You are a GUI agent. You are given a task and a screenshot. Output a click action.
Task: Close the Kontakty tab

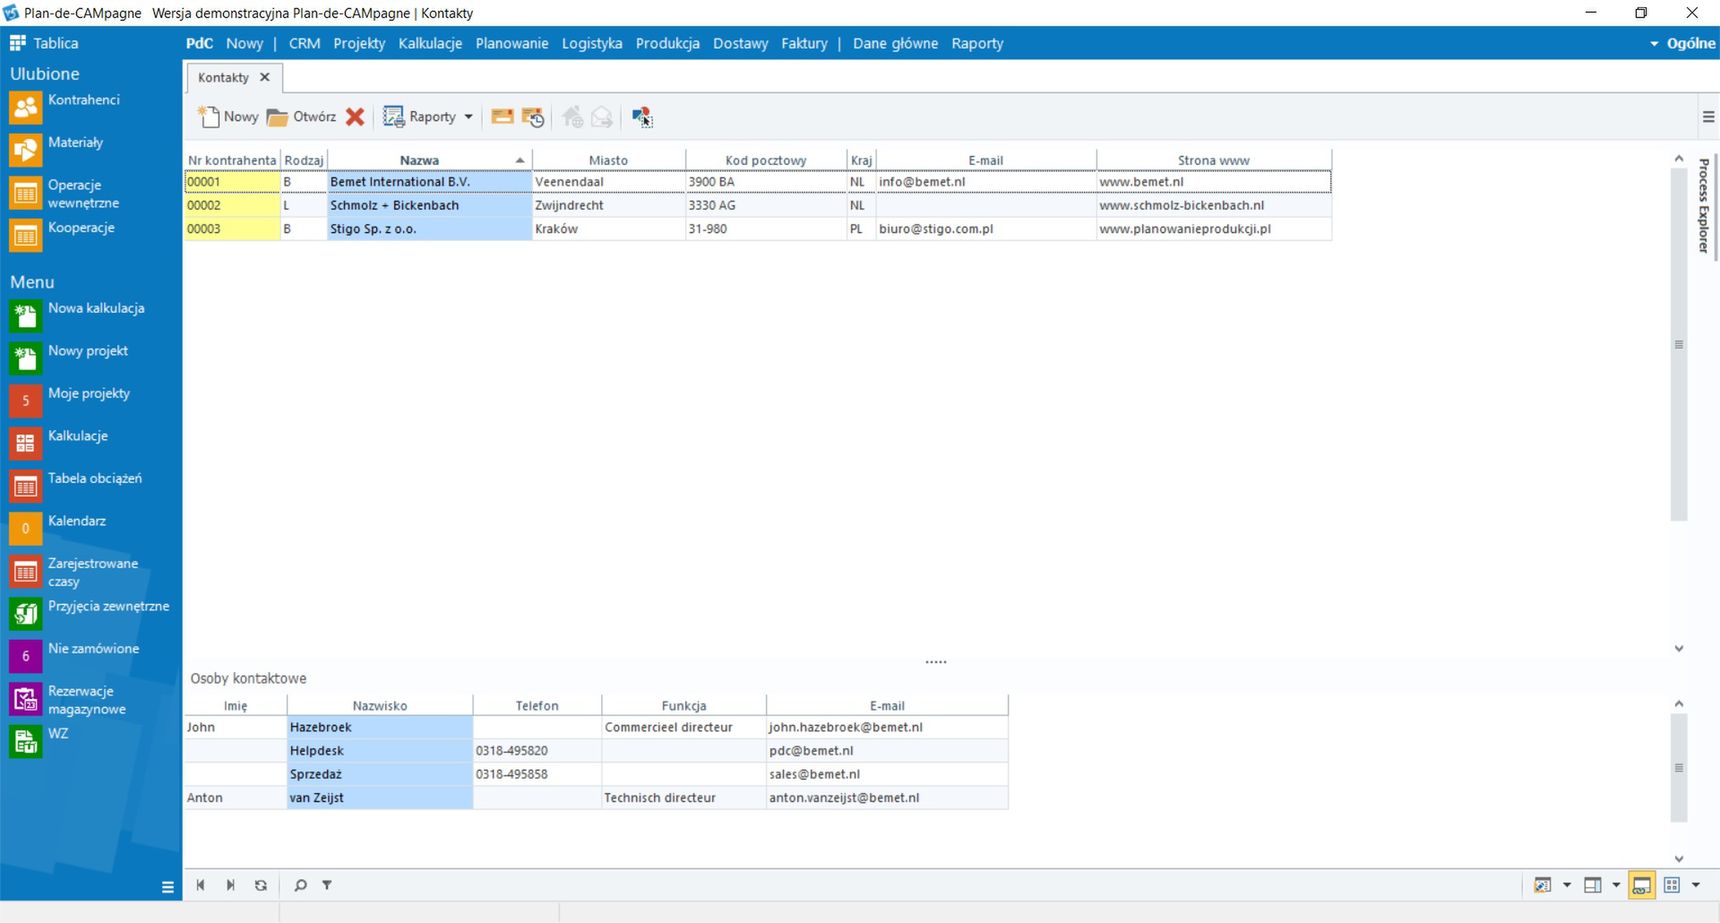265,77
